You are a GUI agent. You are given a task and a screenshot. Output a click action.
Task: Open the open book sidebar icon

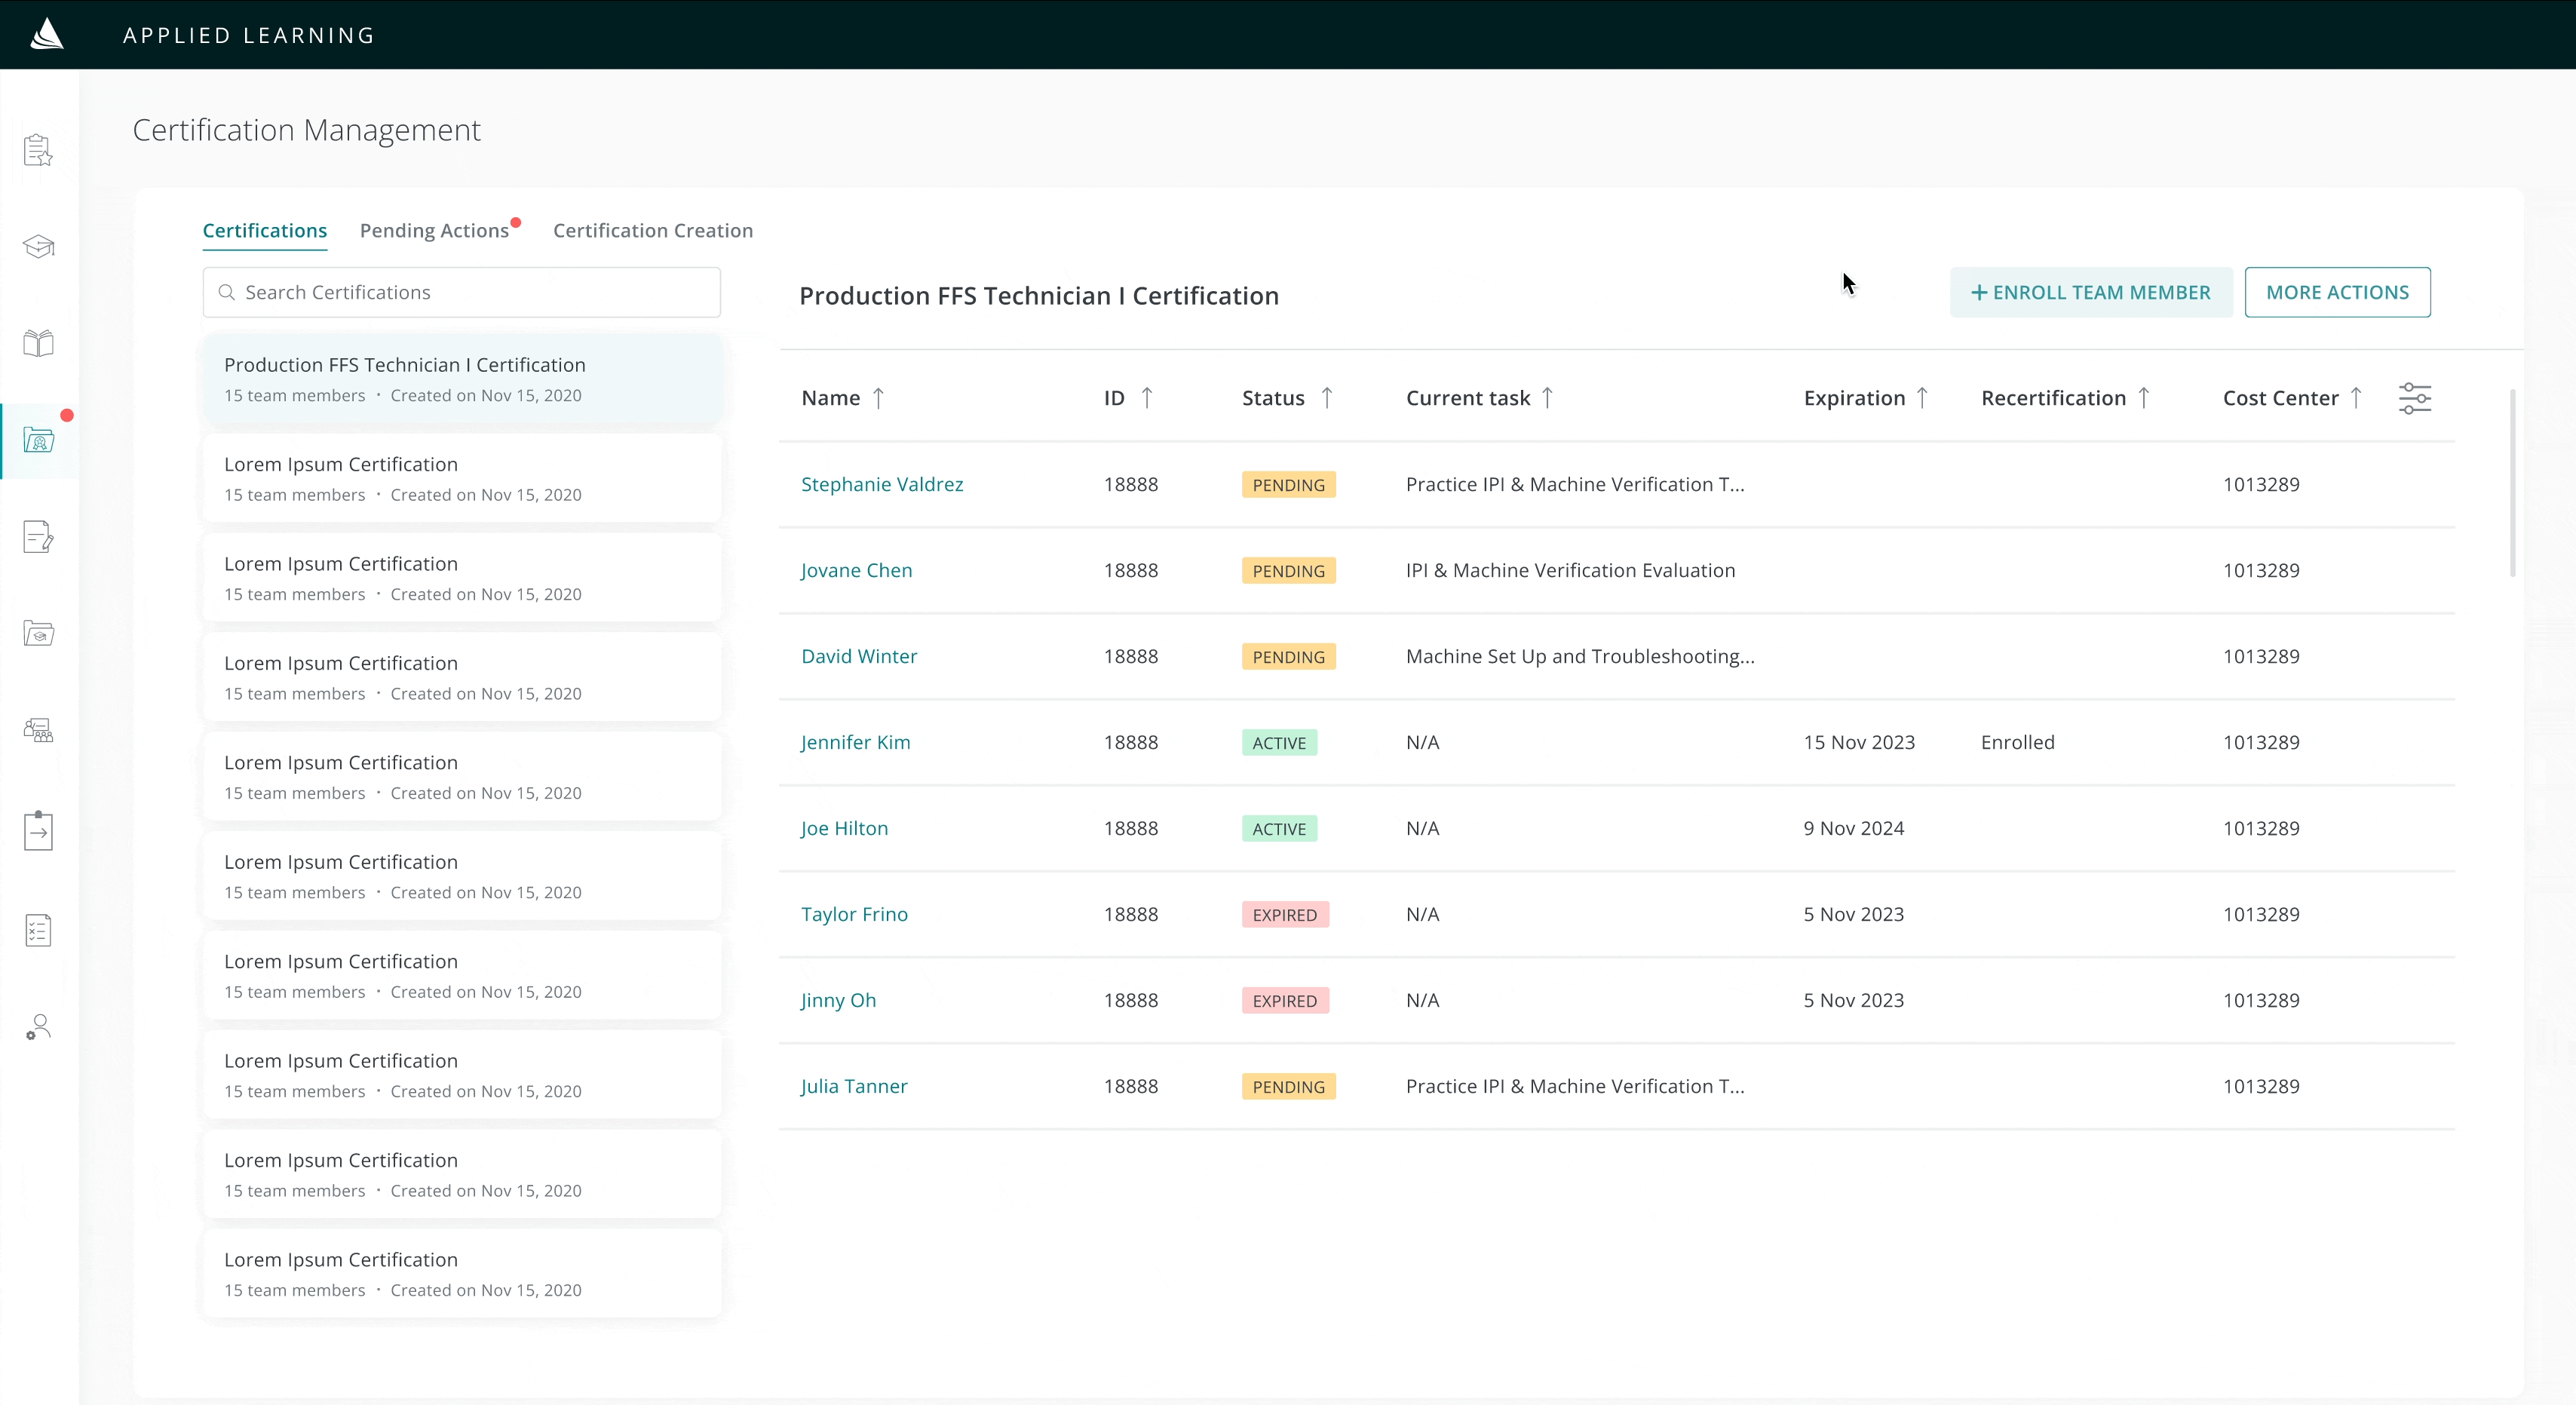(38, 343)
